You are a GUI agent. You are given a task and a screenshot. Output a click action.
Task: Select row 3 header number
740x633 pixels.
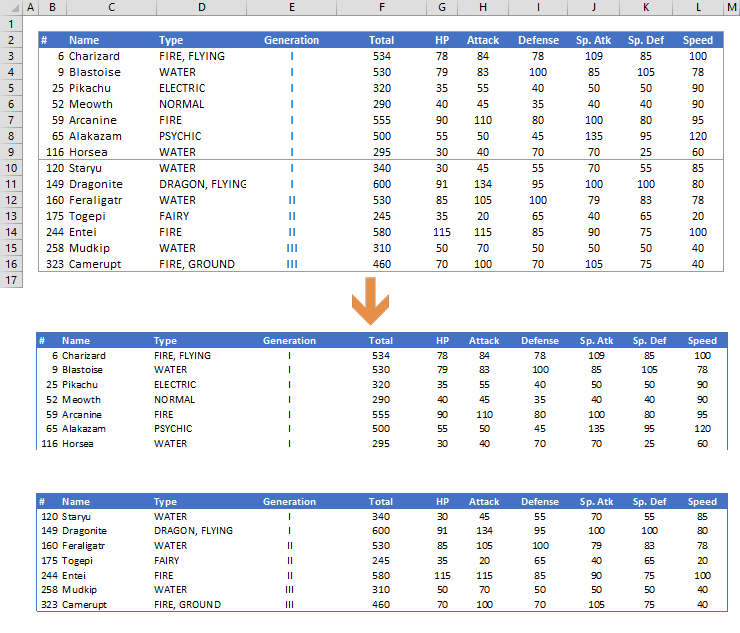tap(11, 56)
